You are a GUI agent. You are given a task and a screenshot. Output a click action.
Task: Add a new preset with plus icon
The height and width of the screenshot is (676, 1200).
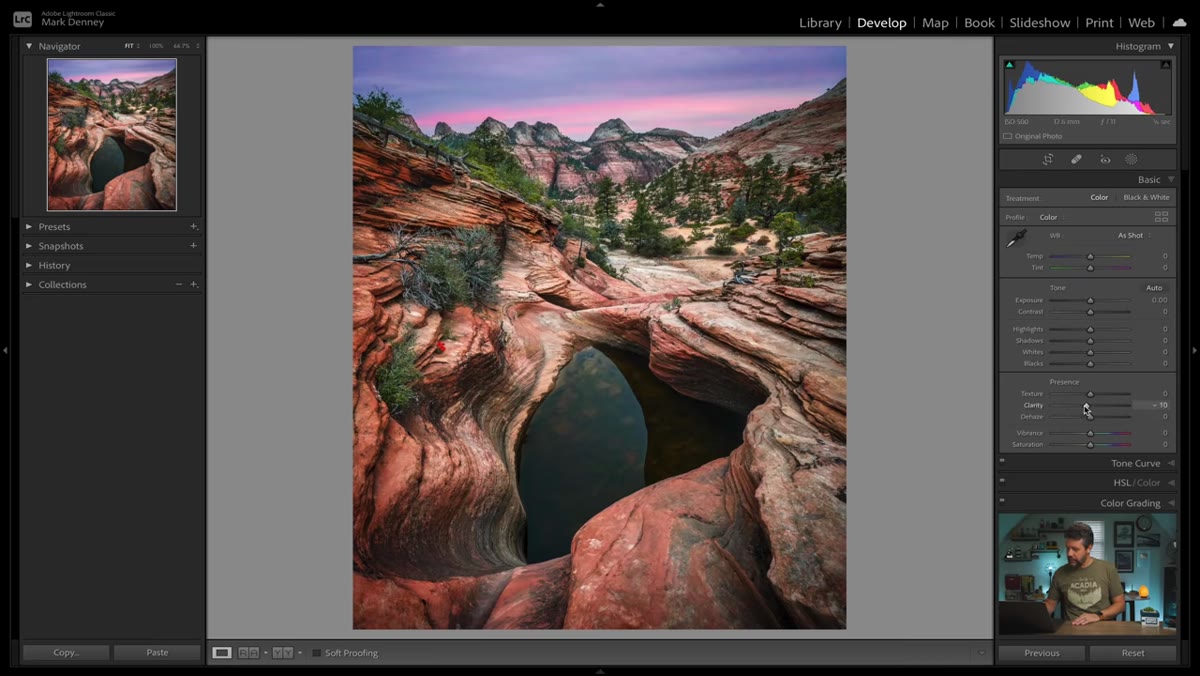point(194,227)
